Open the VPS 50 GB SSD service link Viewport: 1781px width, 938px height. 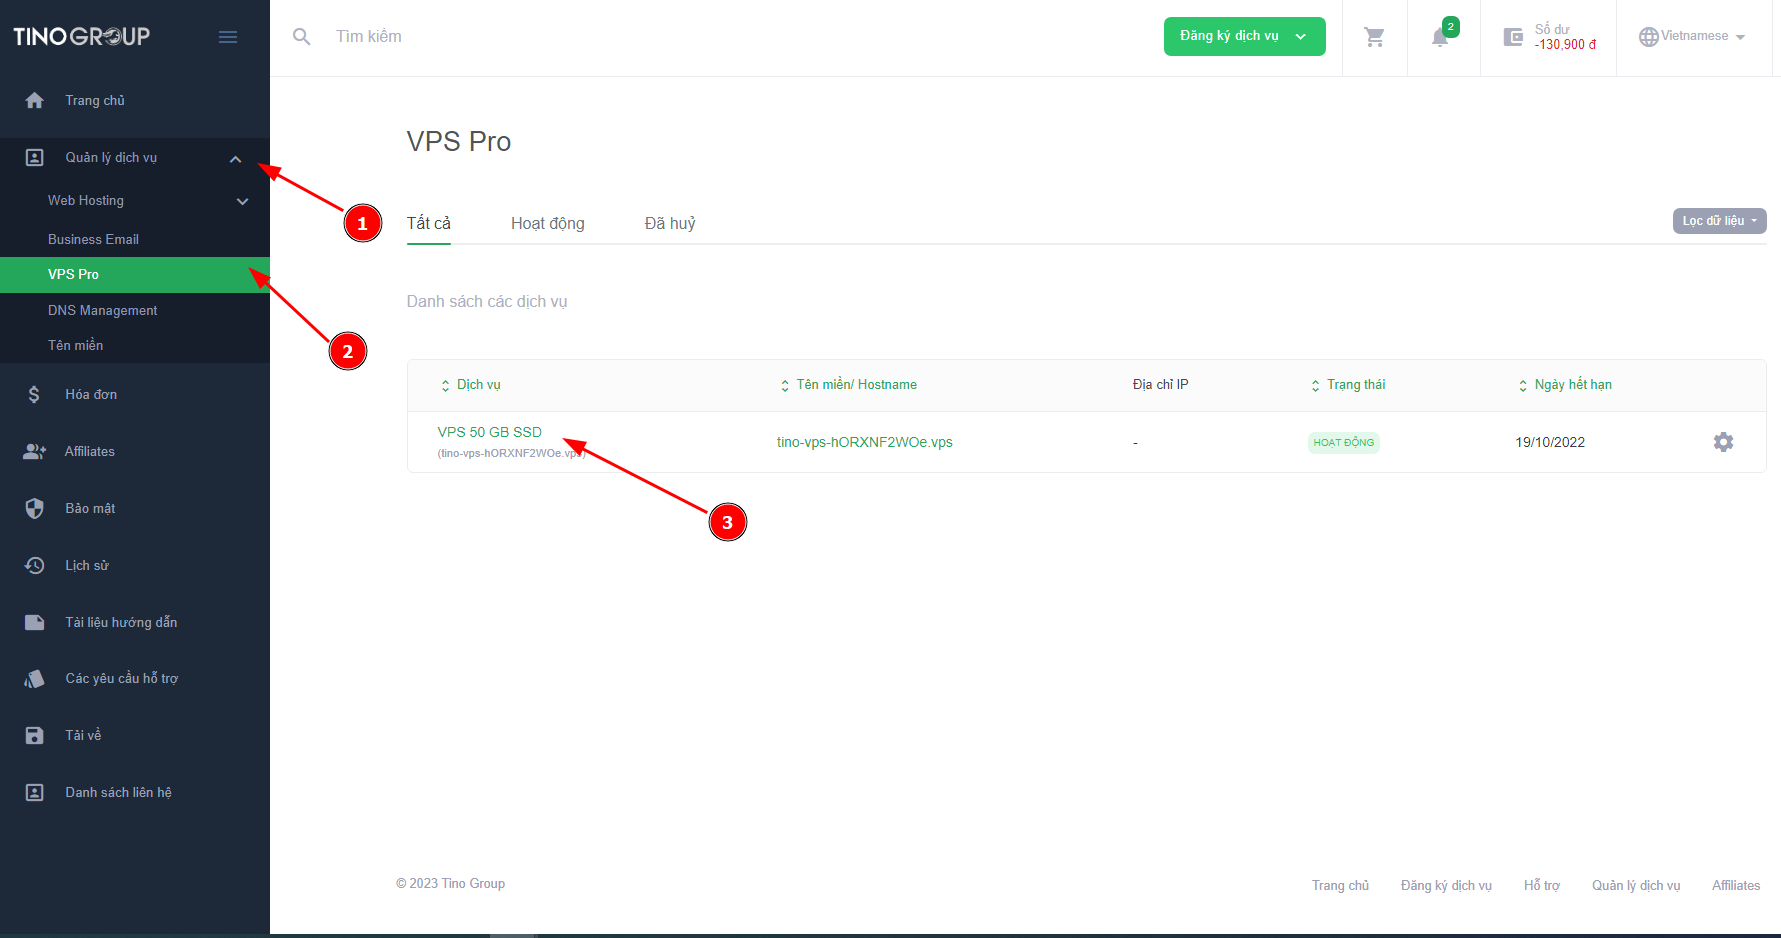[x=489, y=432]
